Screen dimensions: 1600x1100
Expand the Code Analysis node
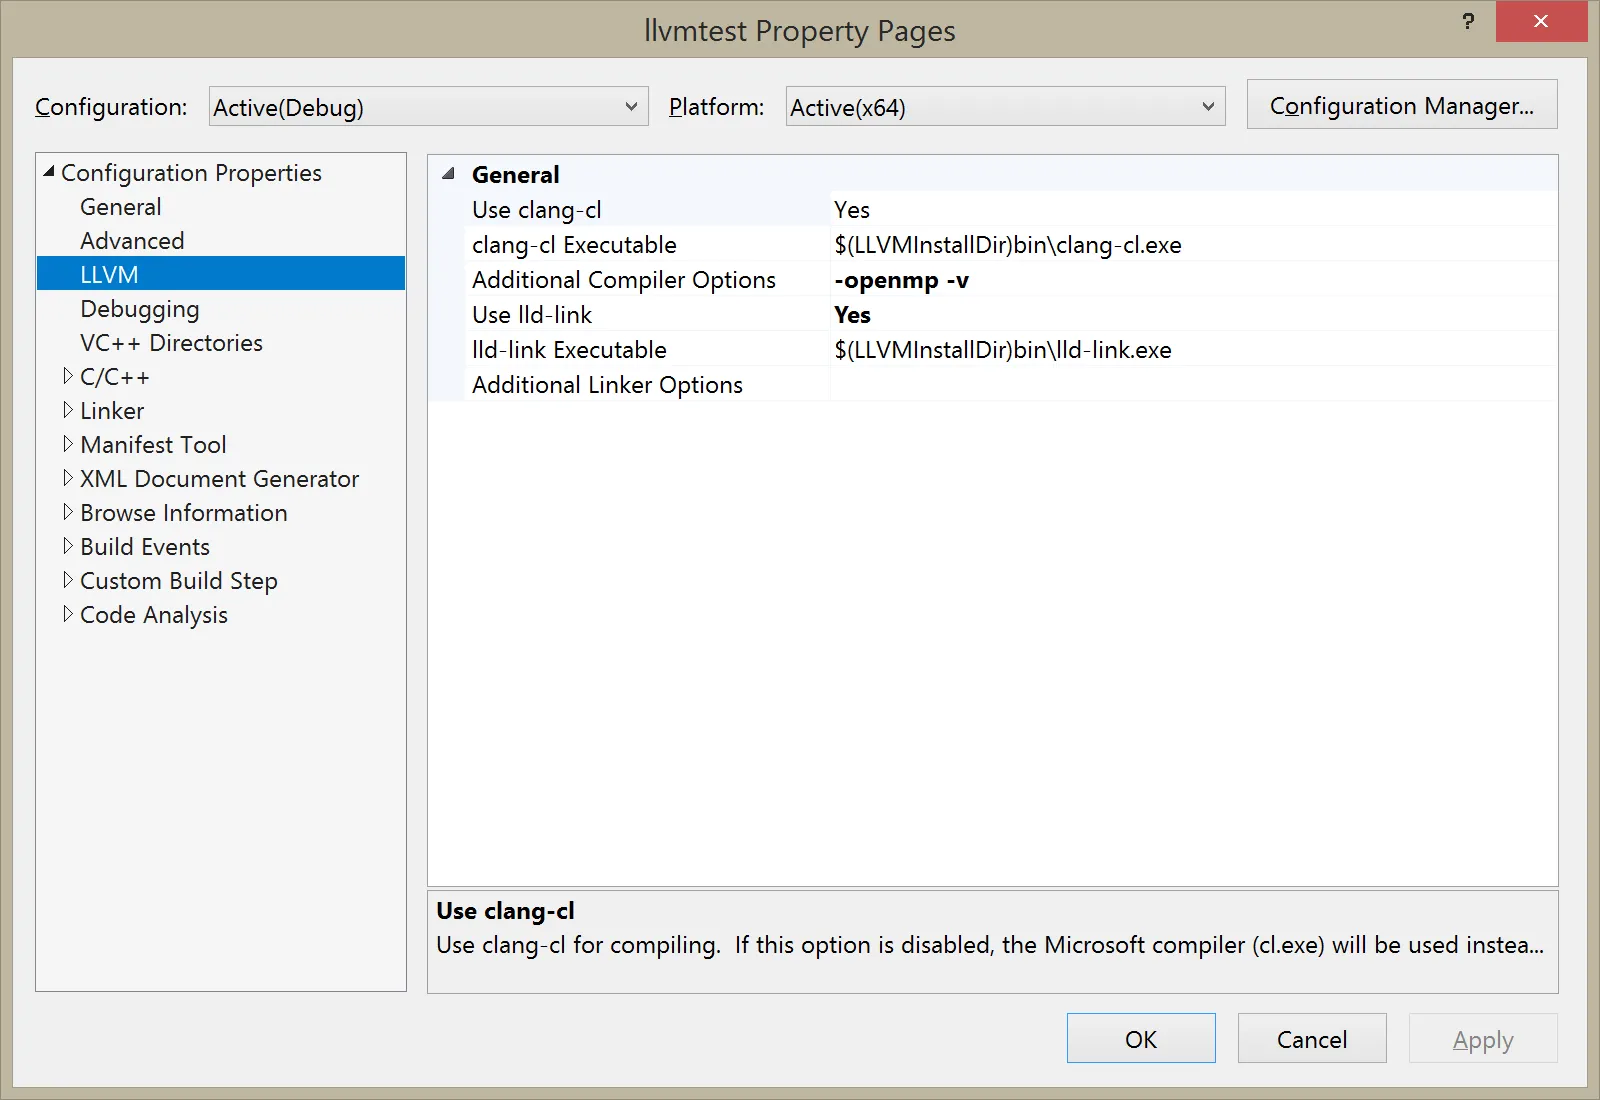pos(68,614)
